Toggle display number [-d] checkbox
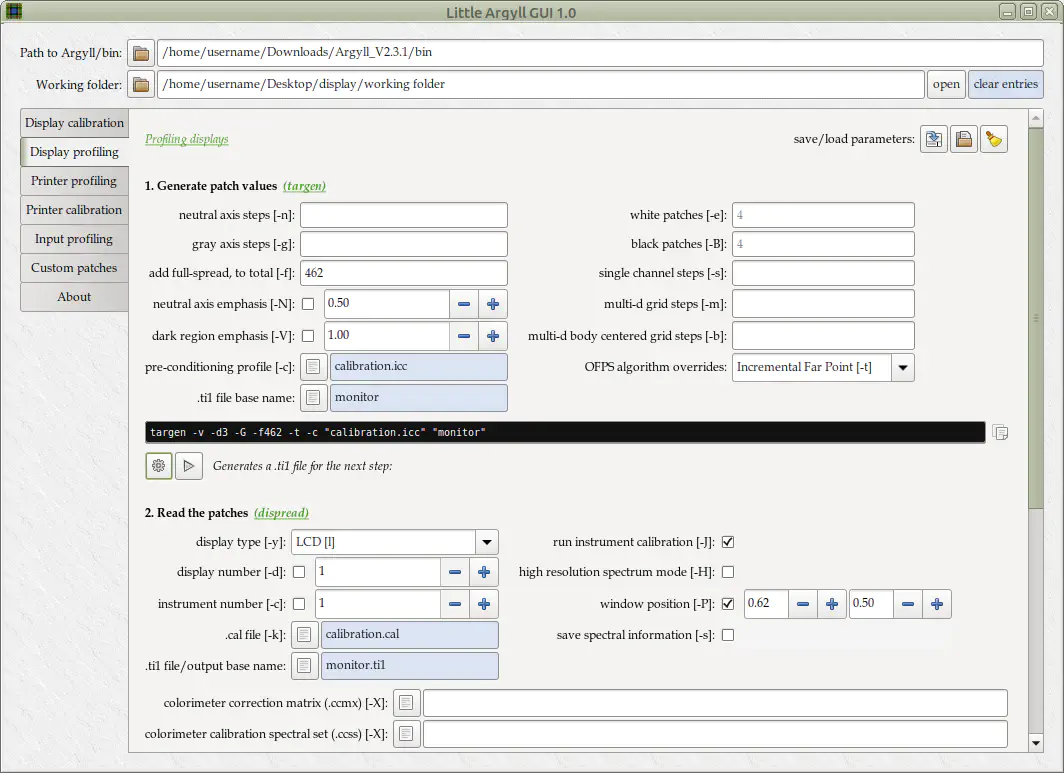 [299, 572]
